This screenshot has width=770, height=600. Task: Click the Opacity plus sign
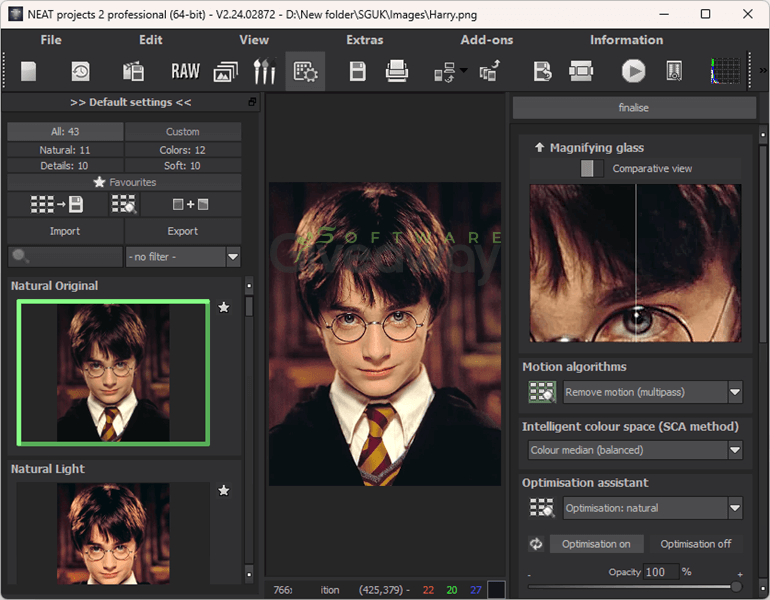click(x=740, y=574)
